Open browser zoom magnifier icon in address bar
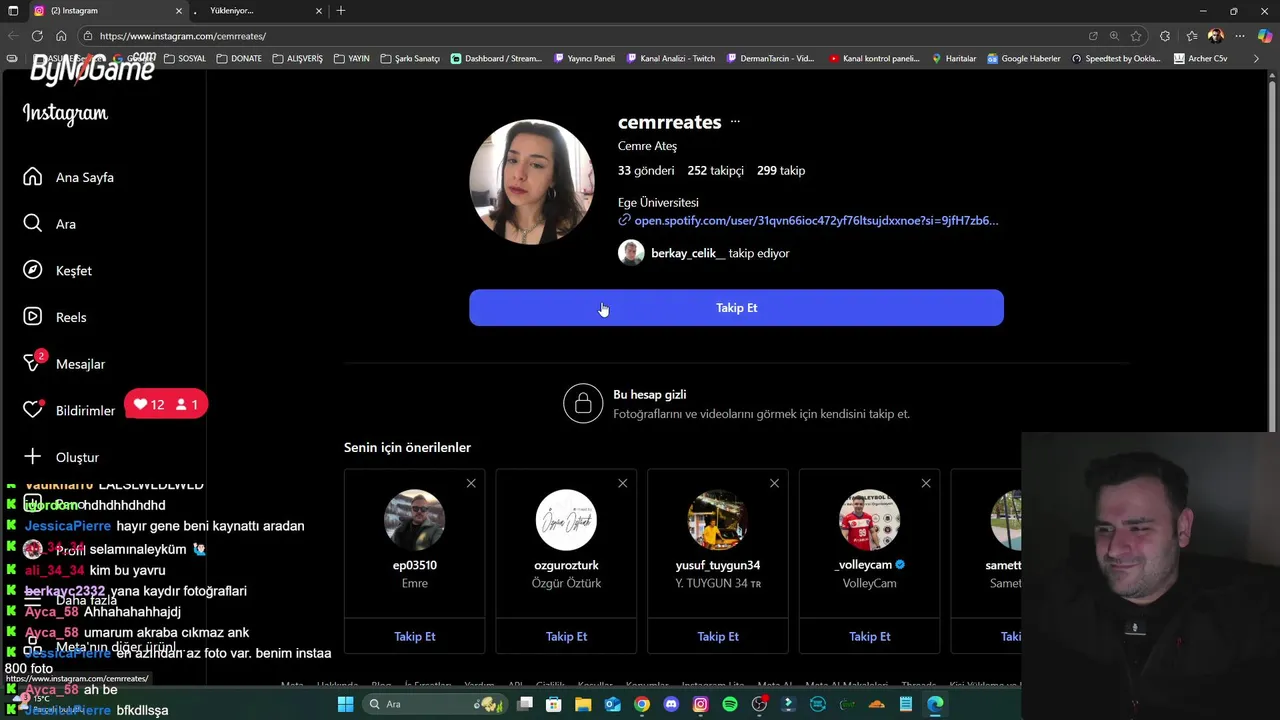The image size is (1280, 720). 1114,36
